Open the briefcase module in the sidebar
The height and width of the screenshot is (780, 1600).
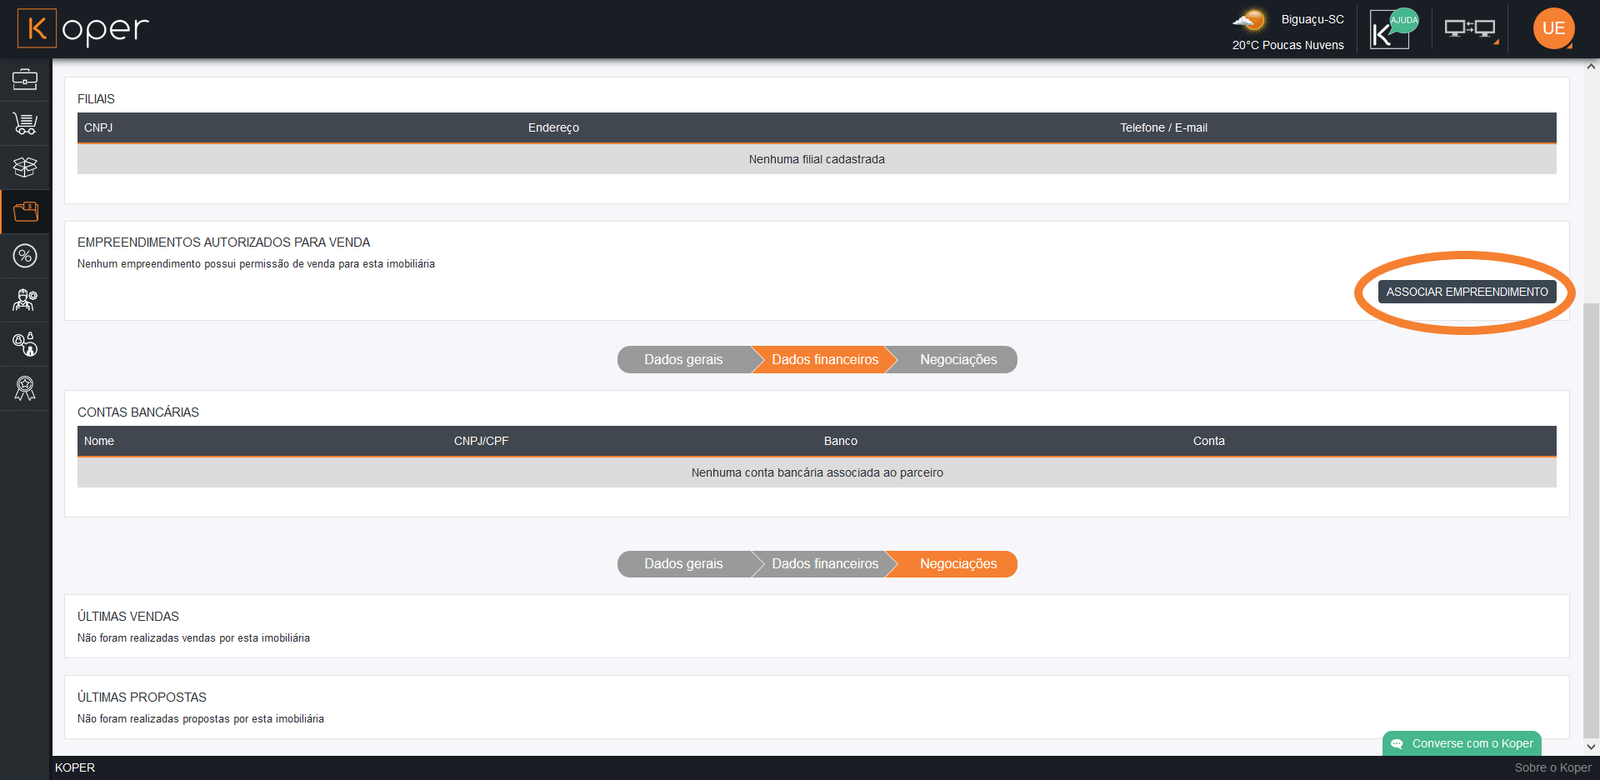click(x=25, y=79)
